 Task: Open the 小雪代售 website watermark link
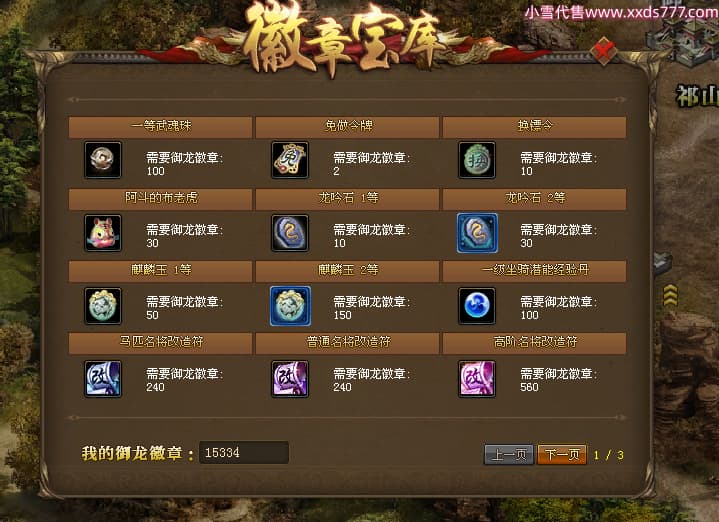pos(621,12)
